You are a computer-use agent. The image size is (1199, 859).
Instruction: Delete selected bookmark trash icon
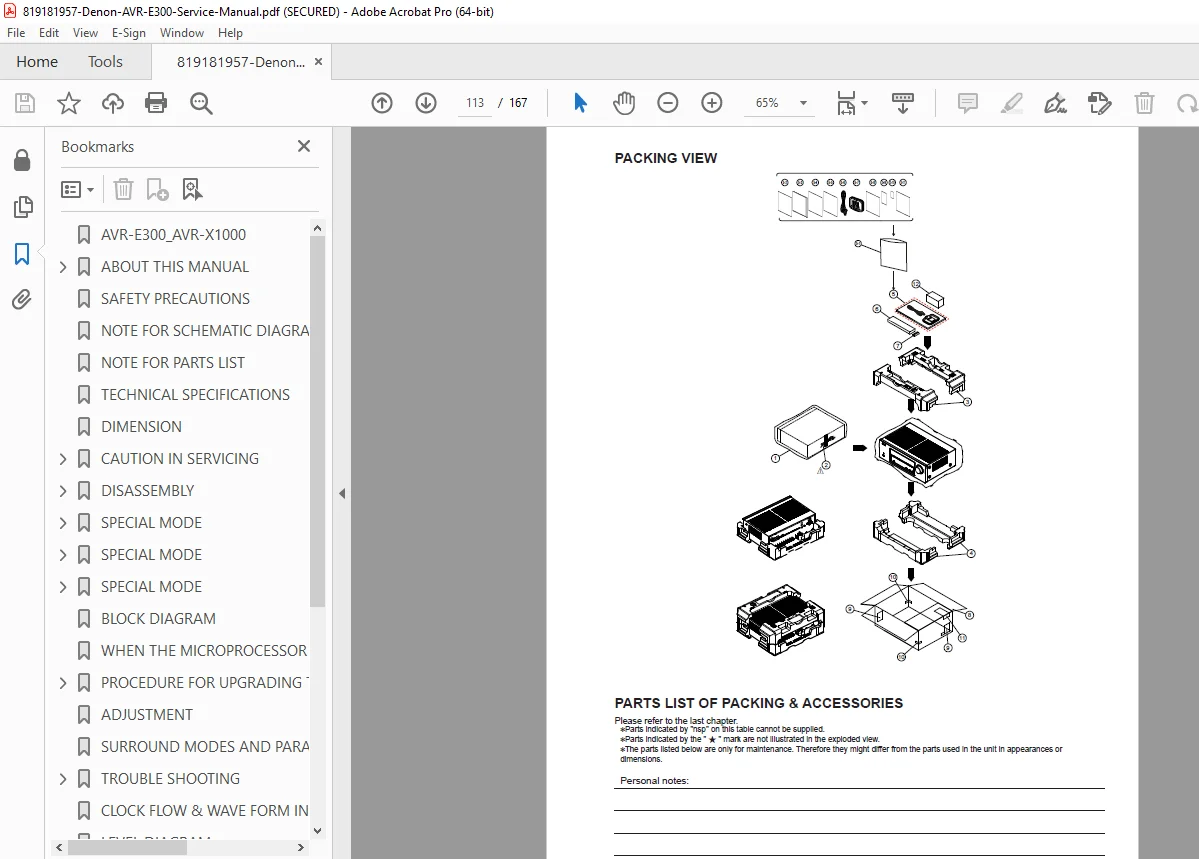pyautogui.click(x=123, y=189)
